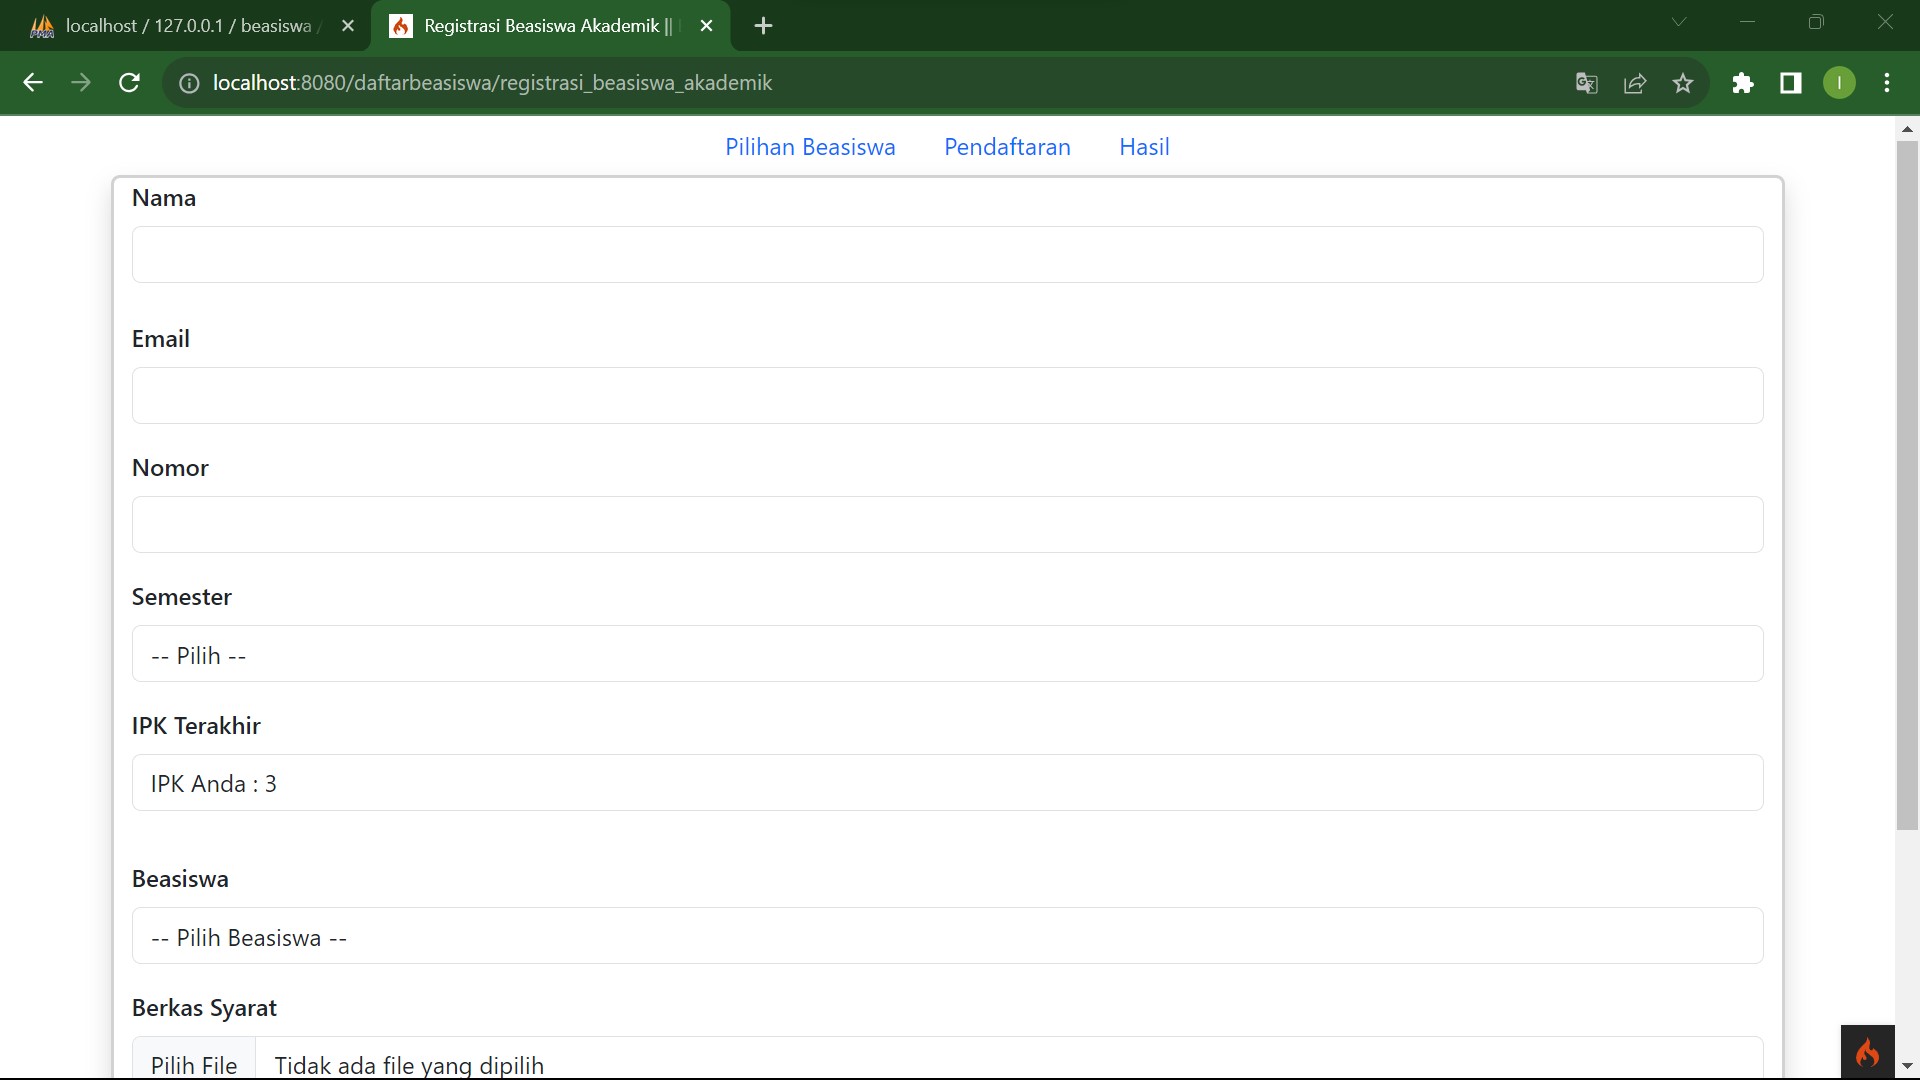Viewport: 1920px width, 1080px height.
Task: Open the Extensions puzzle icon
Action: coord(1743,83)
